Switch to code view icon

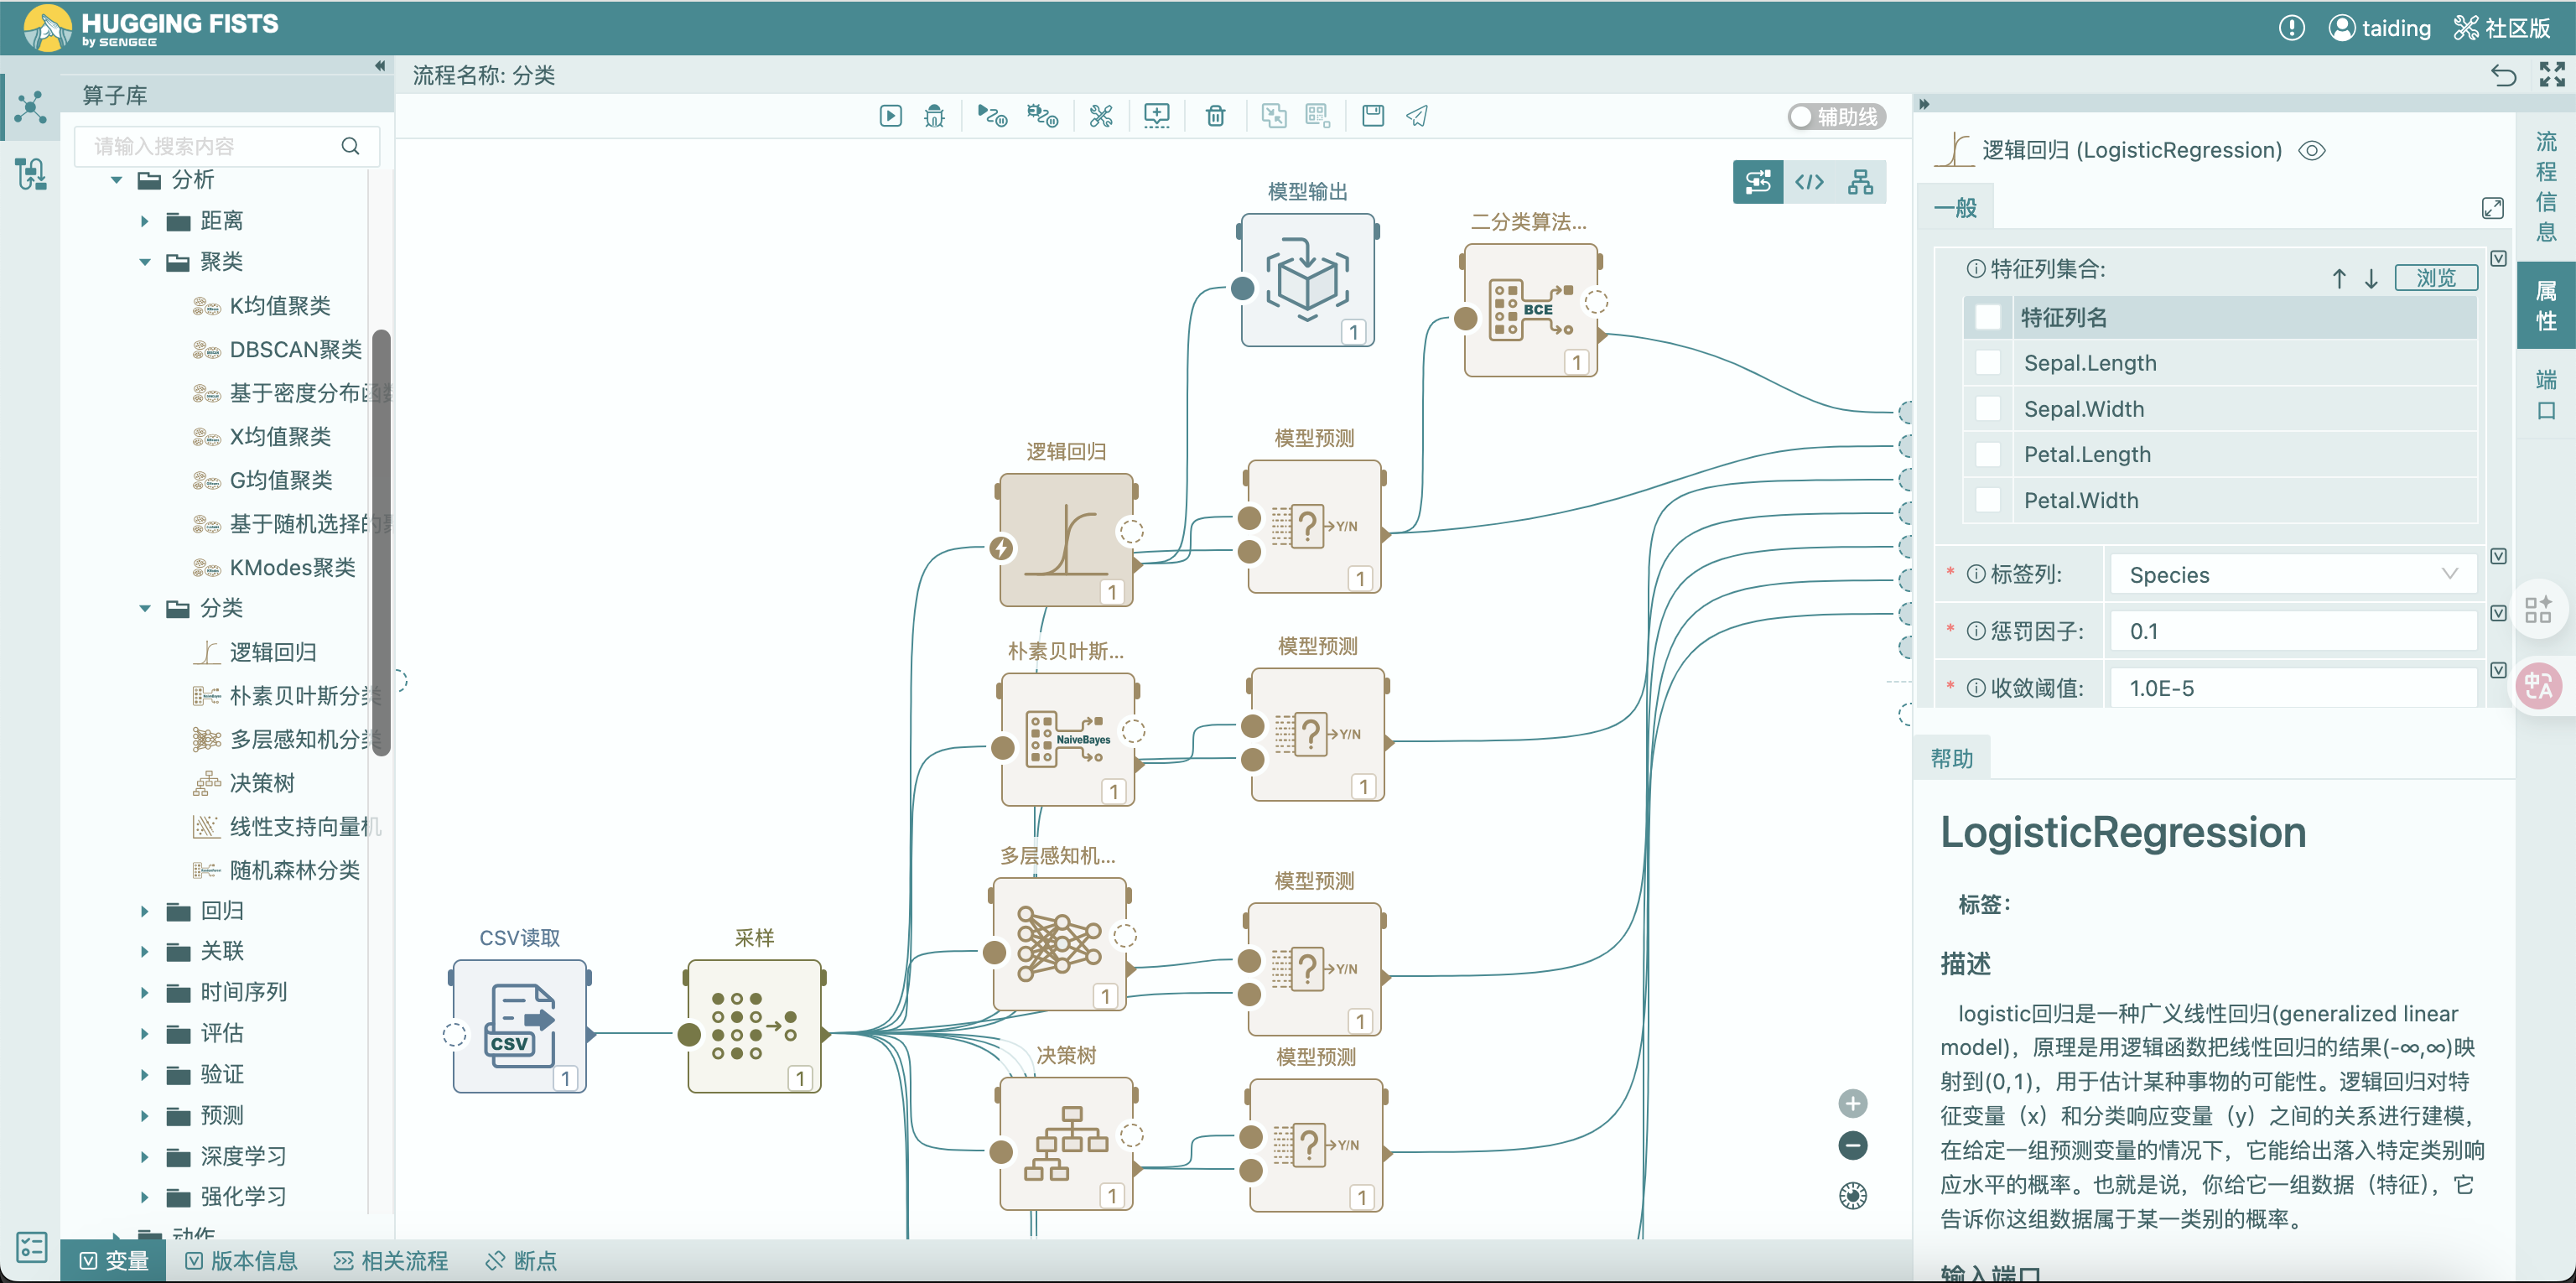(1809, 182)
